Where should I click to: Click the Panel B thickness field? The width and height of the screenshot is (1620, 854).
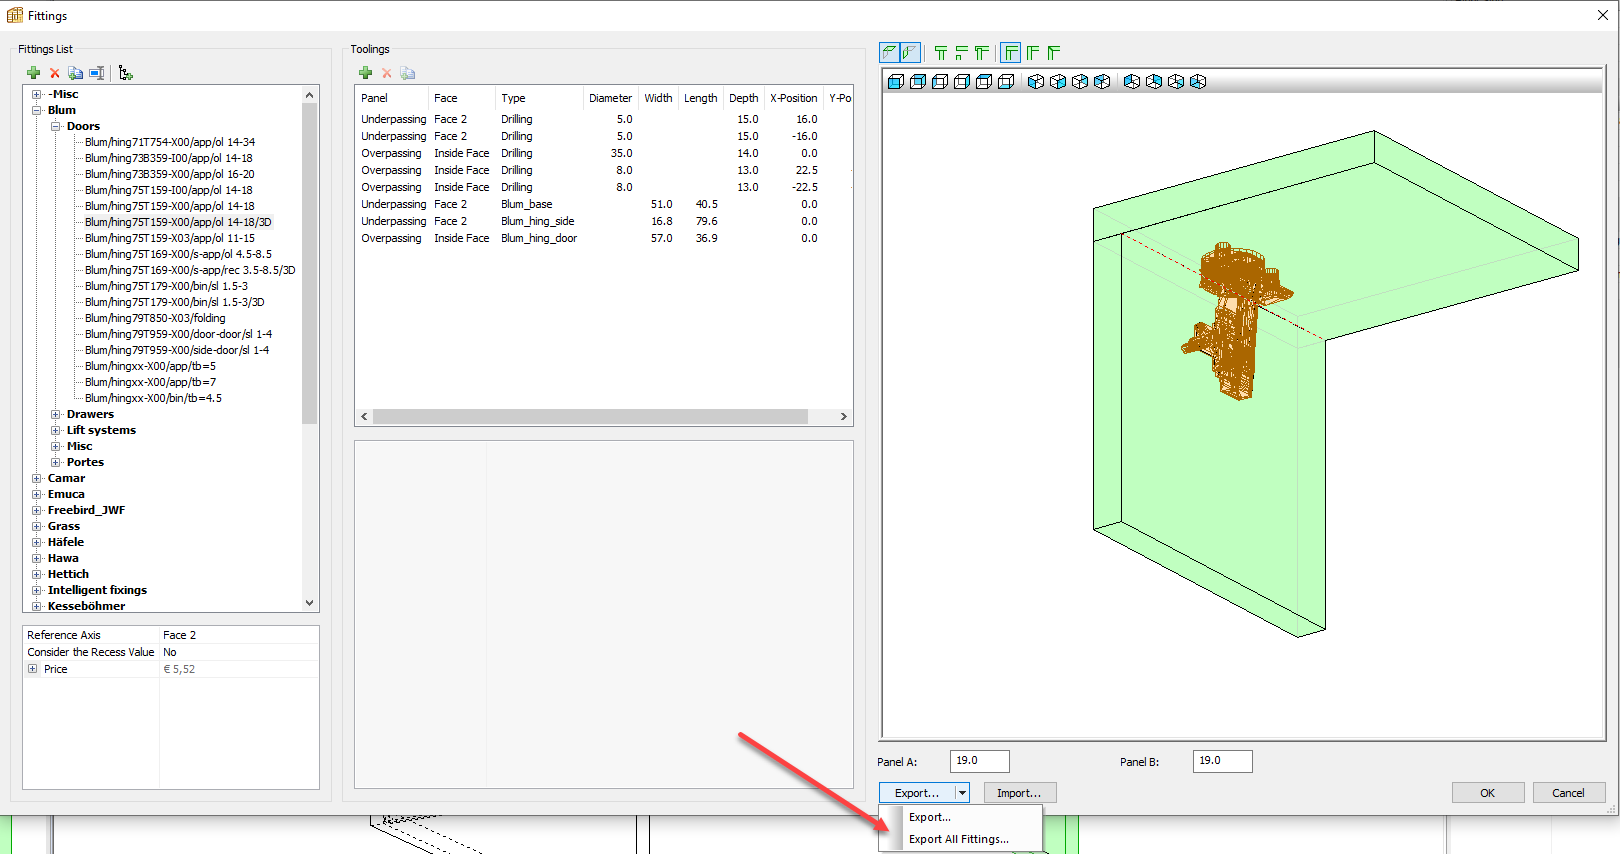coord(1222,761)
